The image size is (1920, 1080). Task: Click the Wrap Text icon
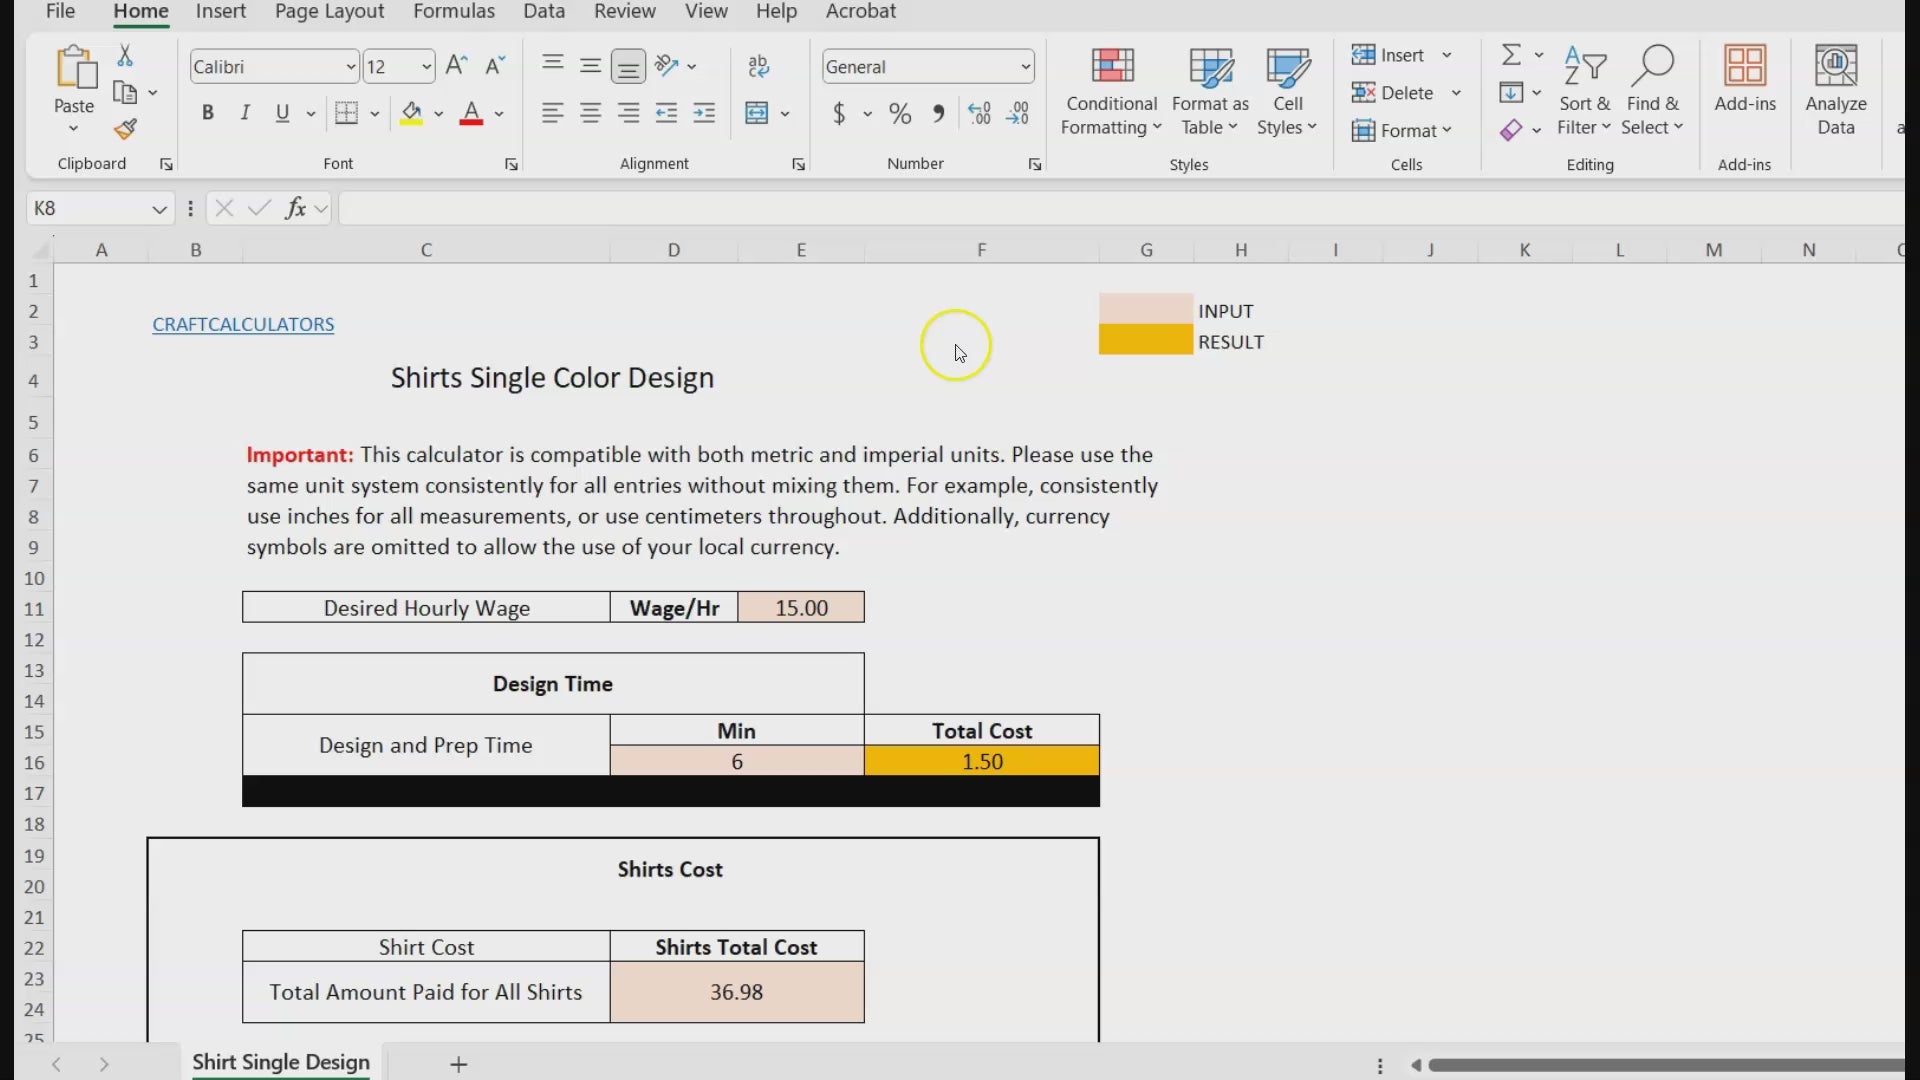pos(759,67)
